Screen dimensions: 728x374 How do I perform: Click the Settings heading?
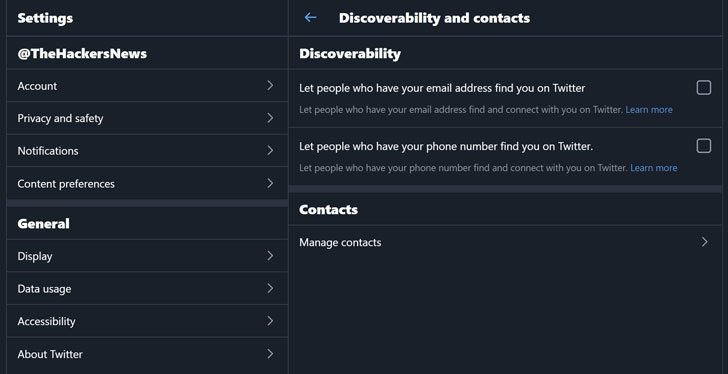pos(45,18)
